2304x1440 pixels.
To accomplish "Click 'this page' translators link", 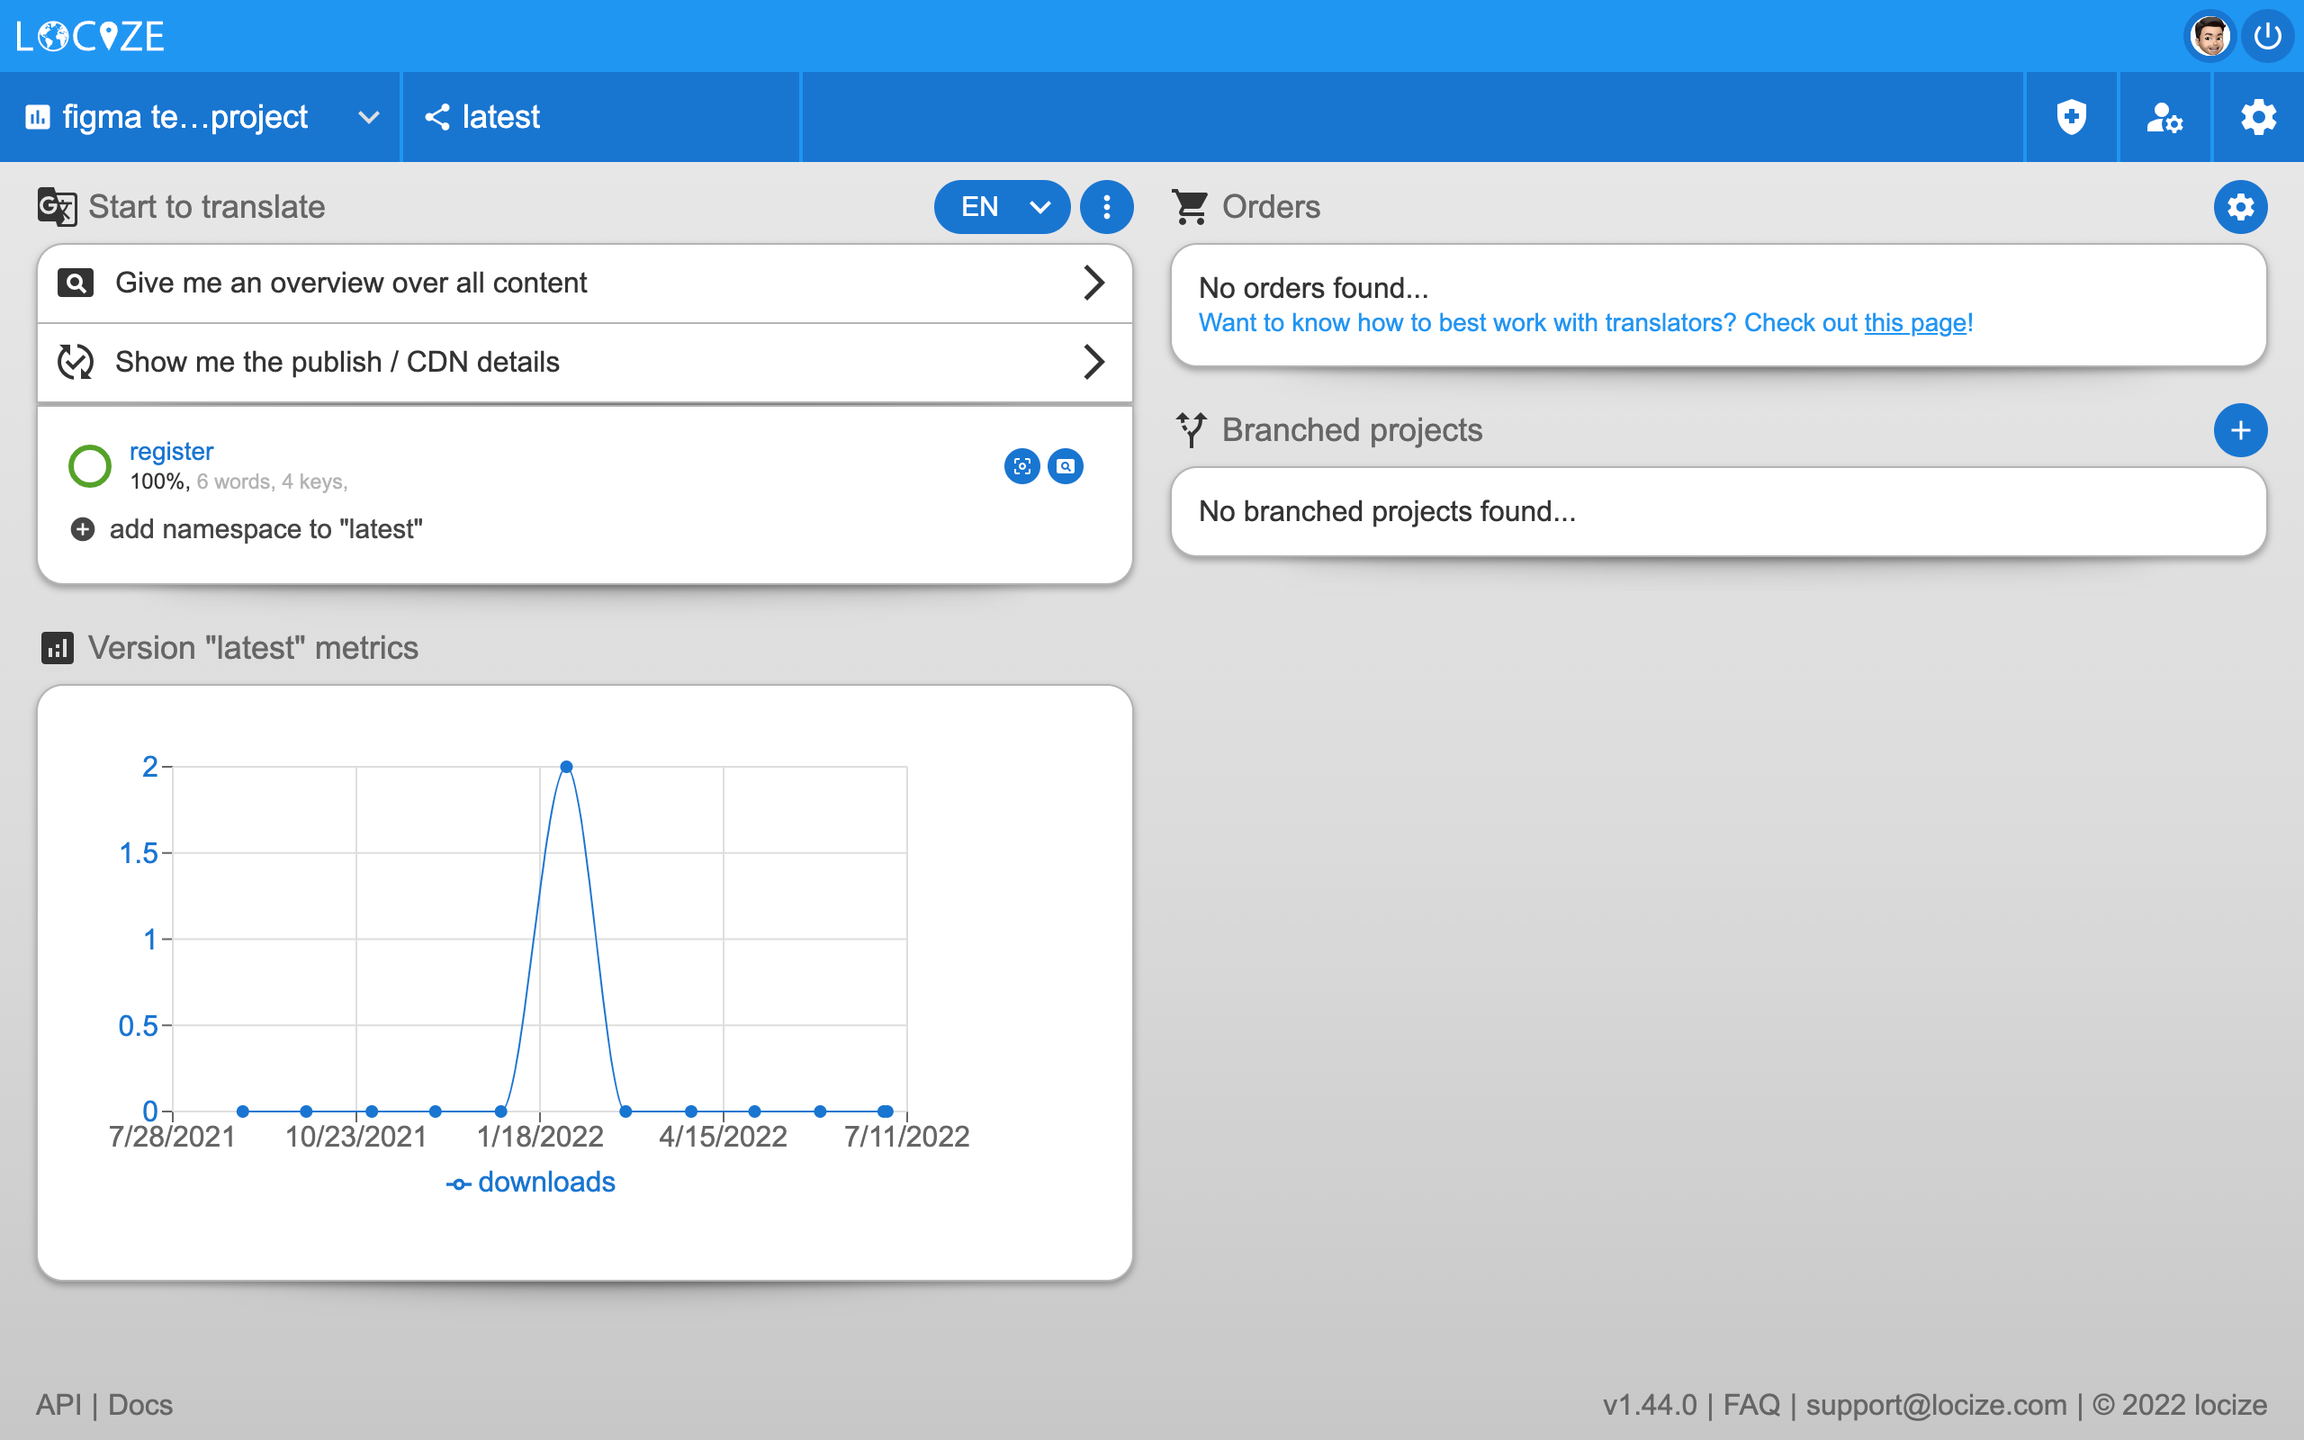I will pyautogui.click(x=1915, y=323).
